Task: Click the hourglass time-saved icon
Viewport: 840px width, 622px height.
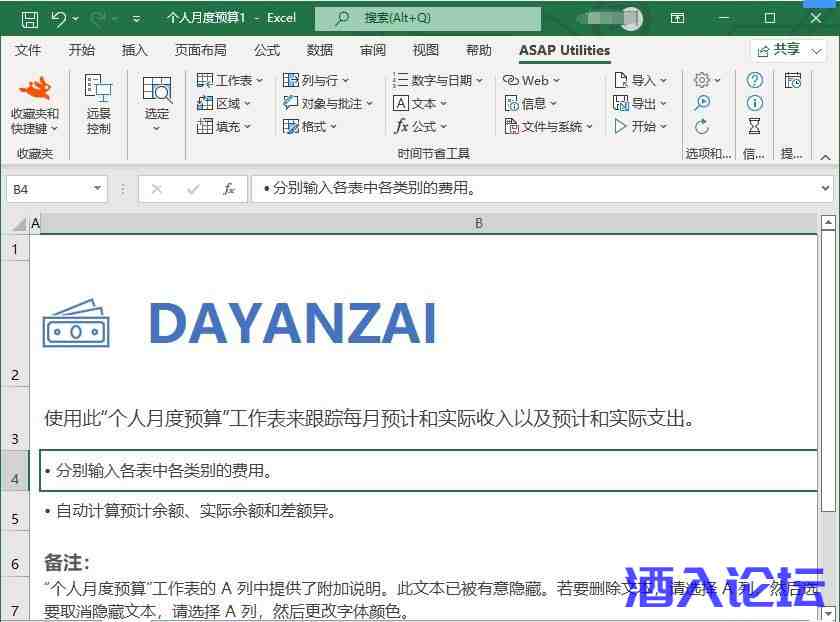Action: click(755, 126)
